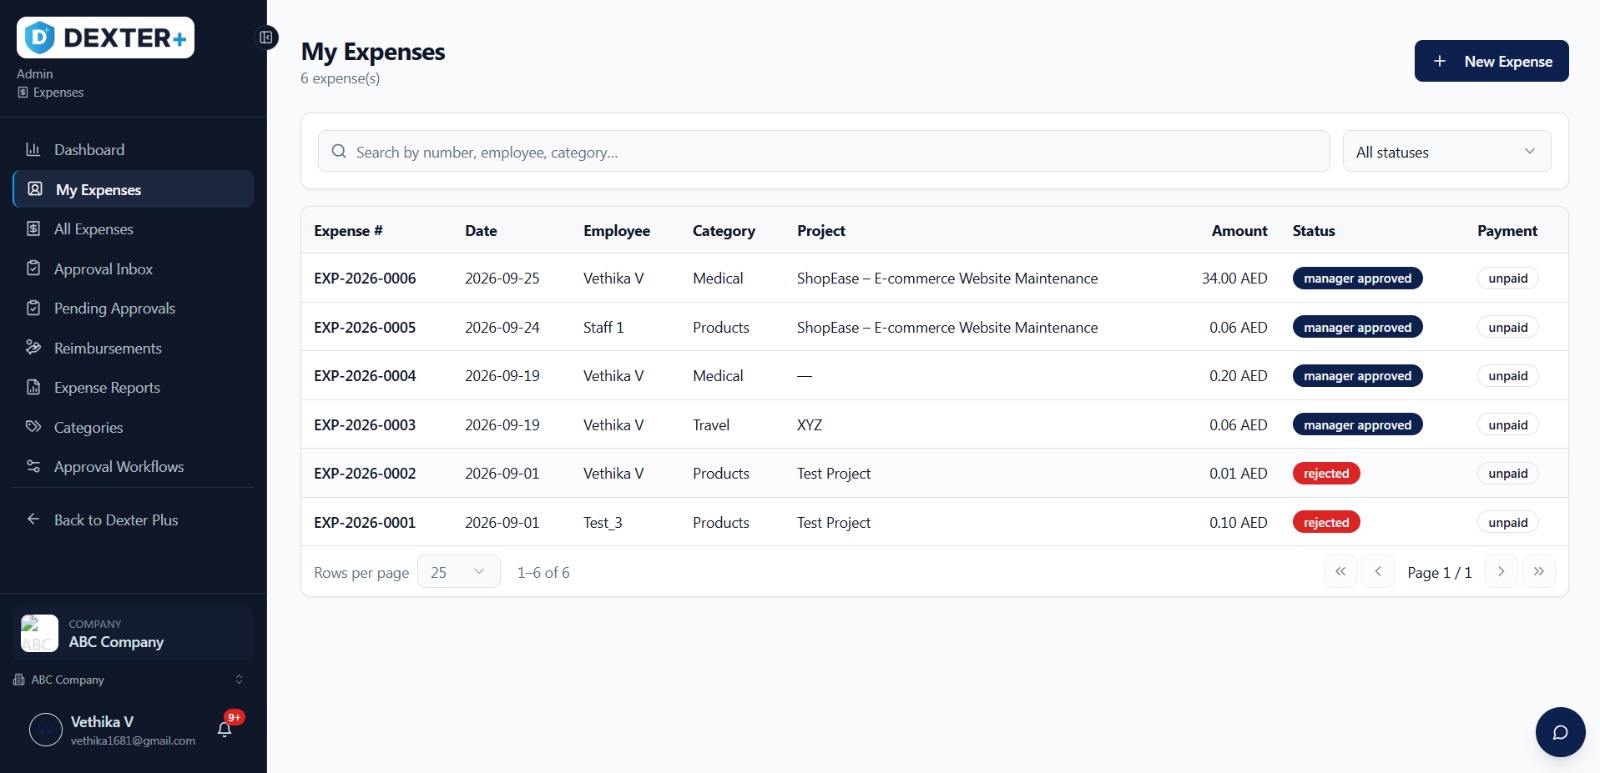1600x773 pixels.
Task: Open the notifications bell
Action: [225, 729]
